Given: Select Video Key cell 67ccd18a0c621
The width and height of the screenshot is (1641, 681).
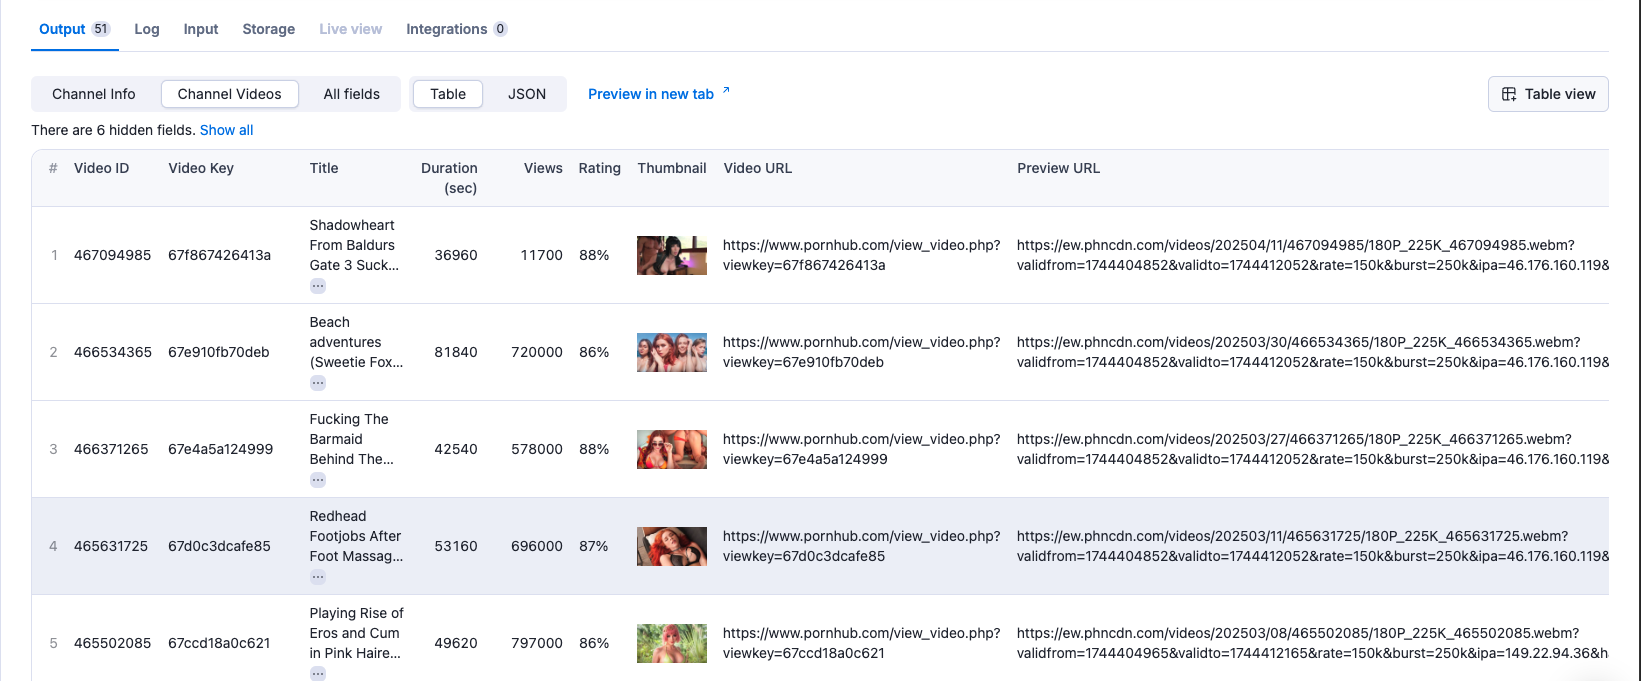Looking at the screenshot, I should pos(219,643).
